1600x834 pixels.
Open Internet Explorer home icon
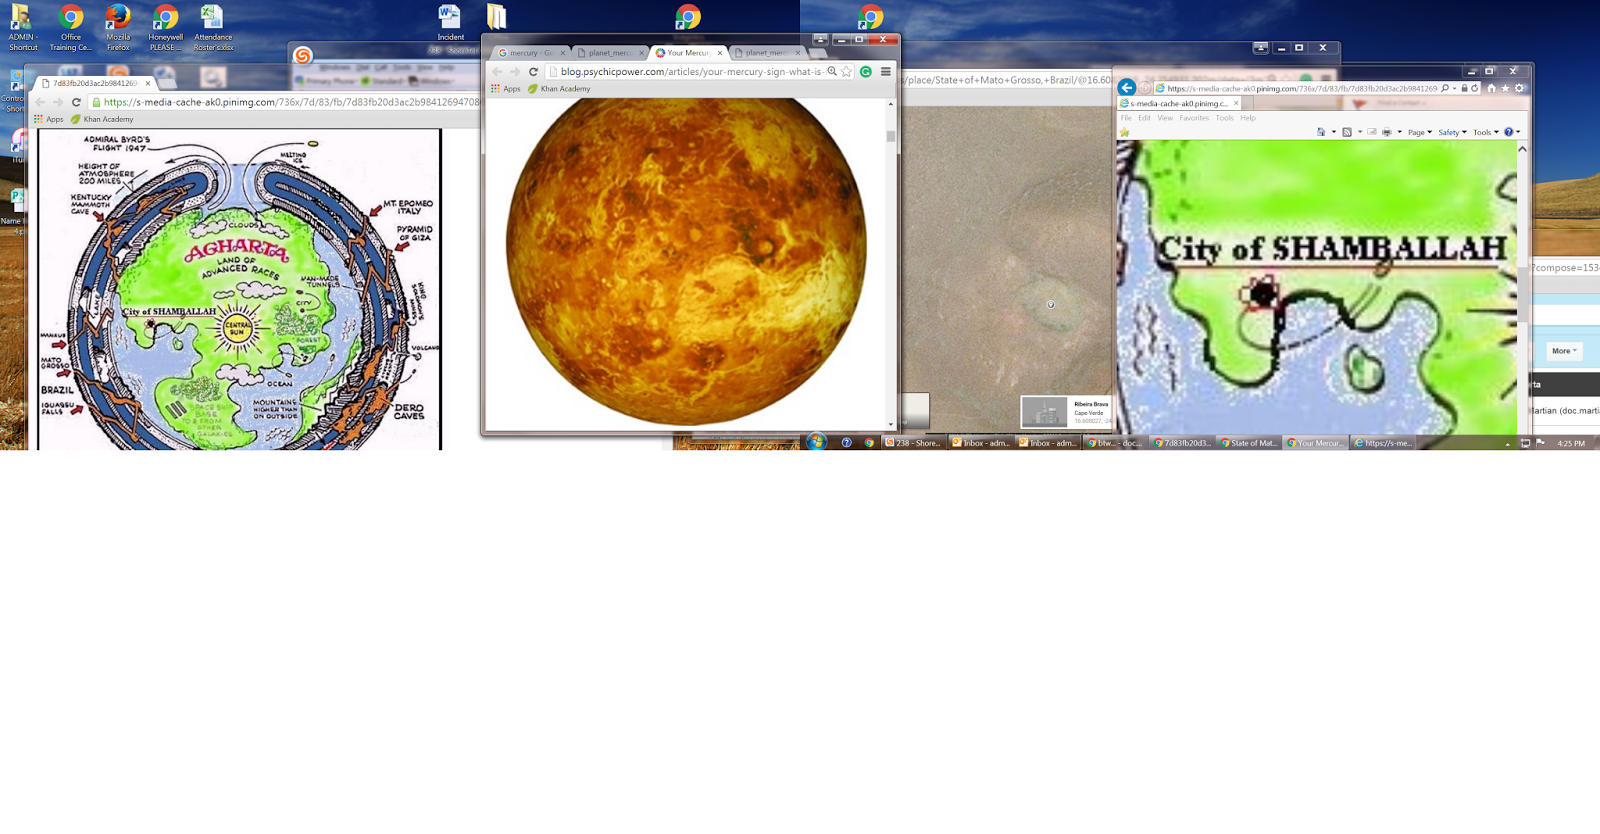(x=1491, y=88)
